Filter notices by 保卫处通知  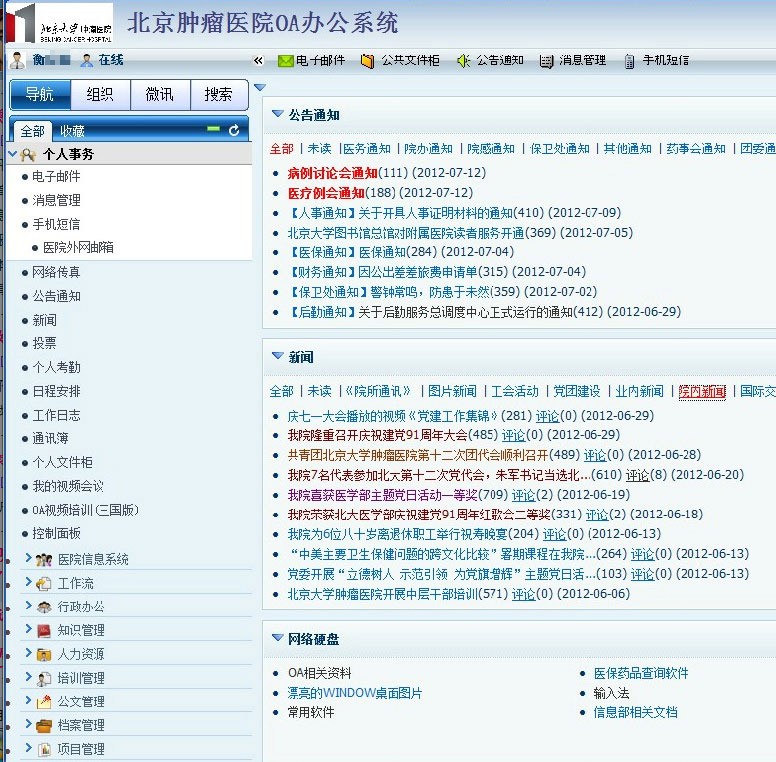[559, 148]
